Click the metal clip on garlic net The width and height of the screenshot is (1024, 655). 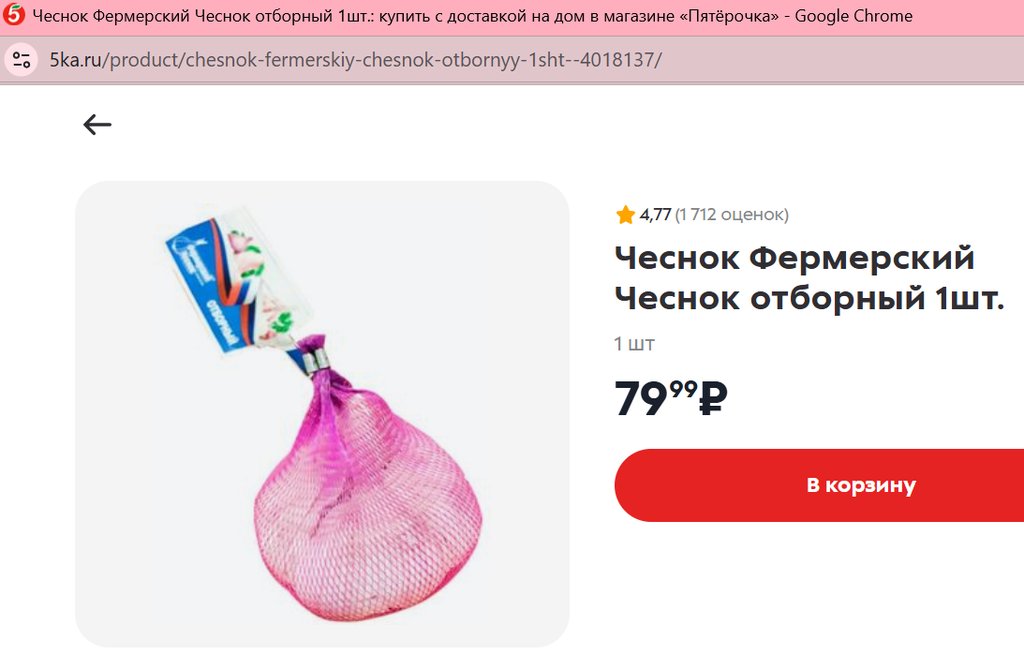317,361
